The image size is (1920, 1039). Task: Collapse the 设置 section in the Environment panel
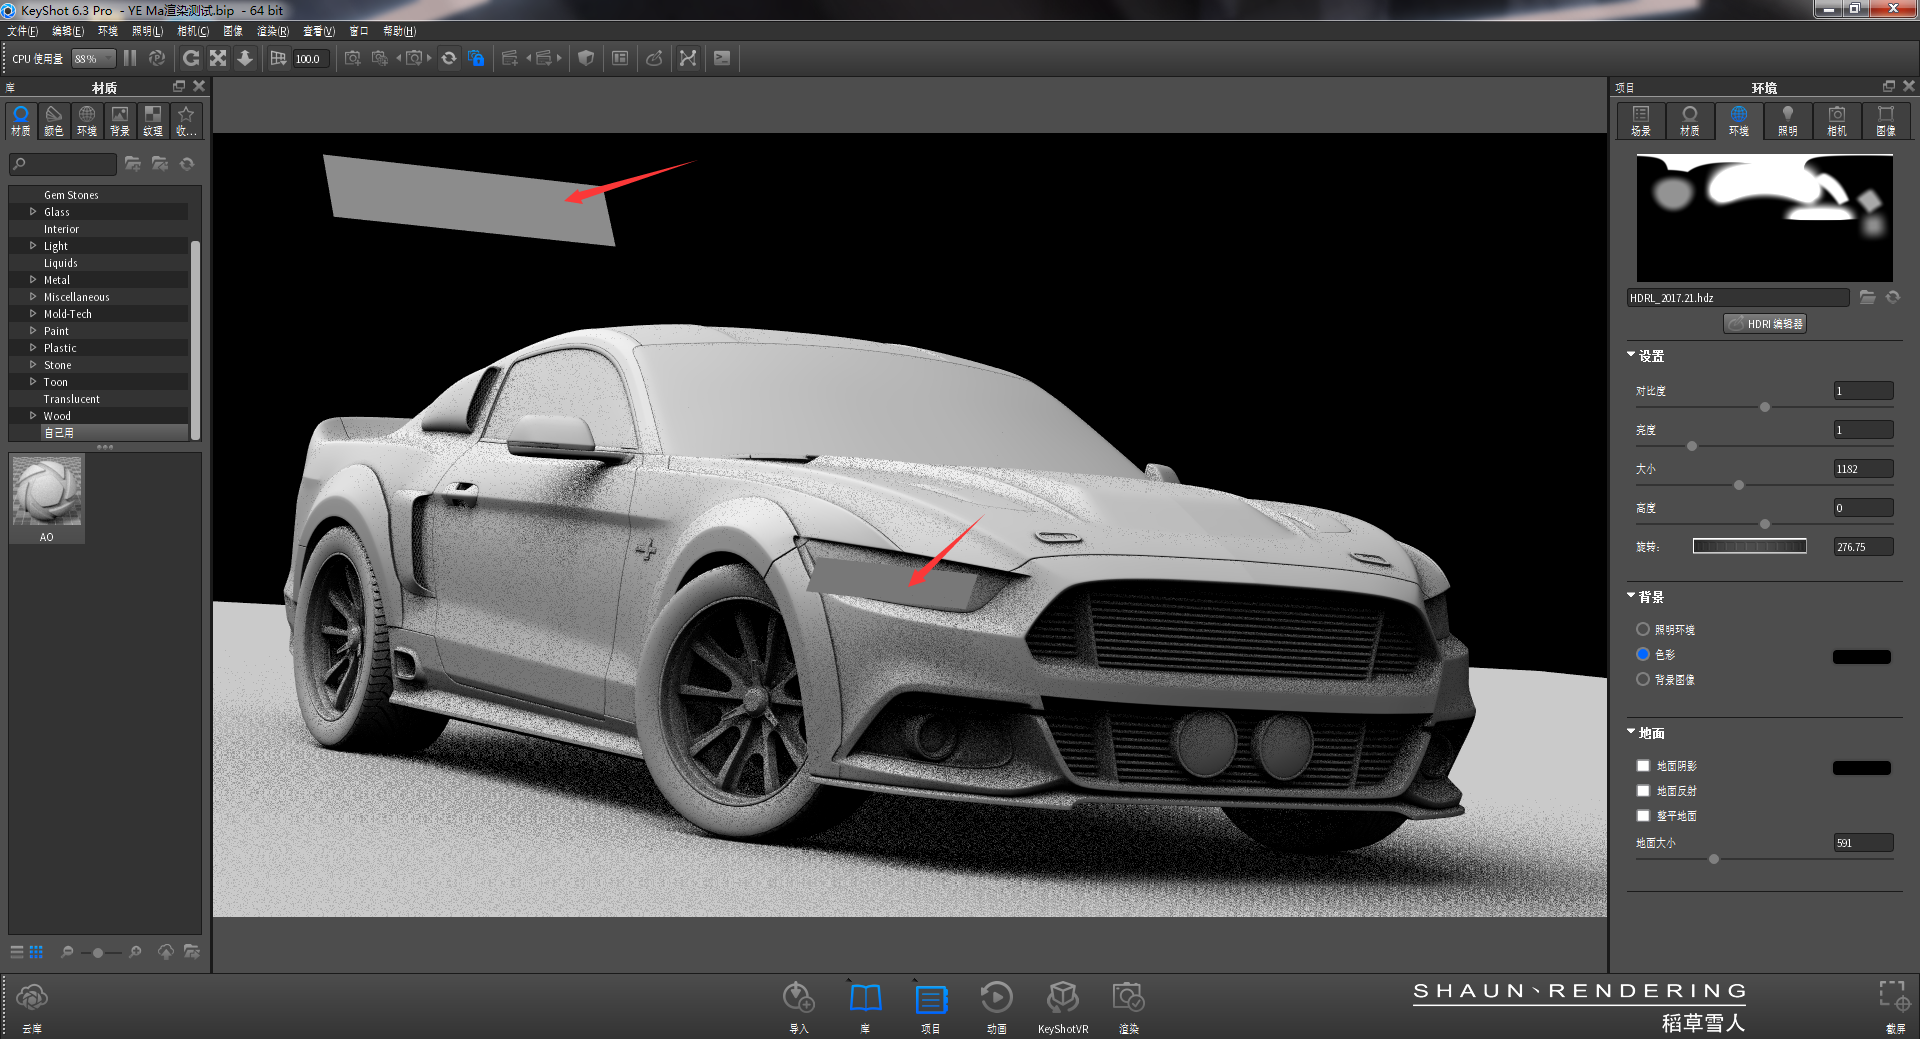pyautogui.click(x=1630, y=355)
